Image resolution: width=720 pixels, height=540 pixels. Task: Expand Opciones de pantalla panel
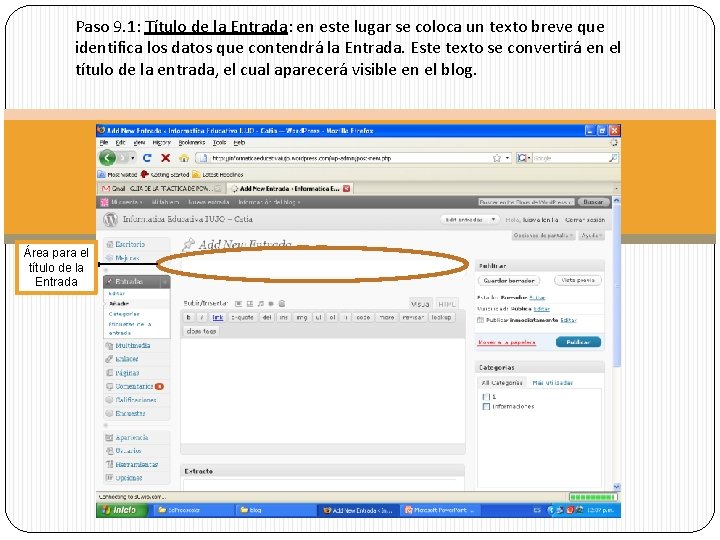click(x=544, y=236)
